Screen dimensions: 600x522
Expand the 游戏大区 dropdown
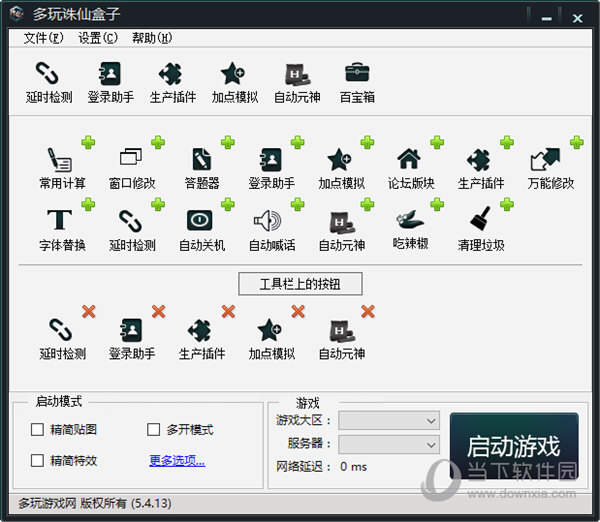point(389,421)
